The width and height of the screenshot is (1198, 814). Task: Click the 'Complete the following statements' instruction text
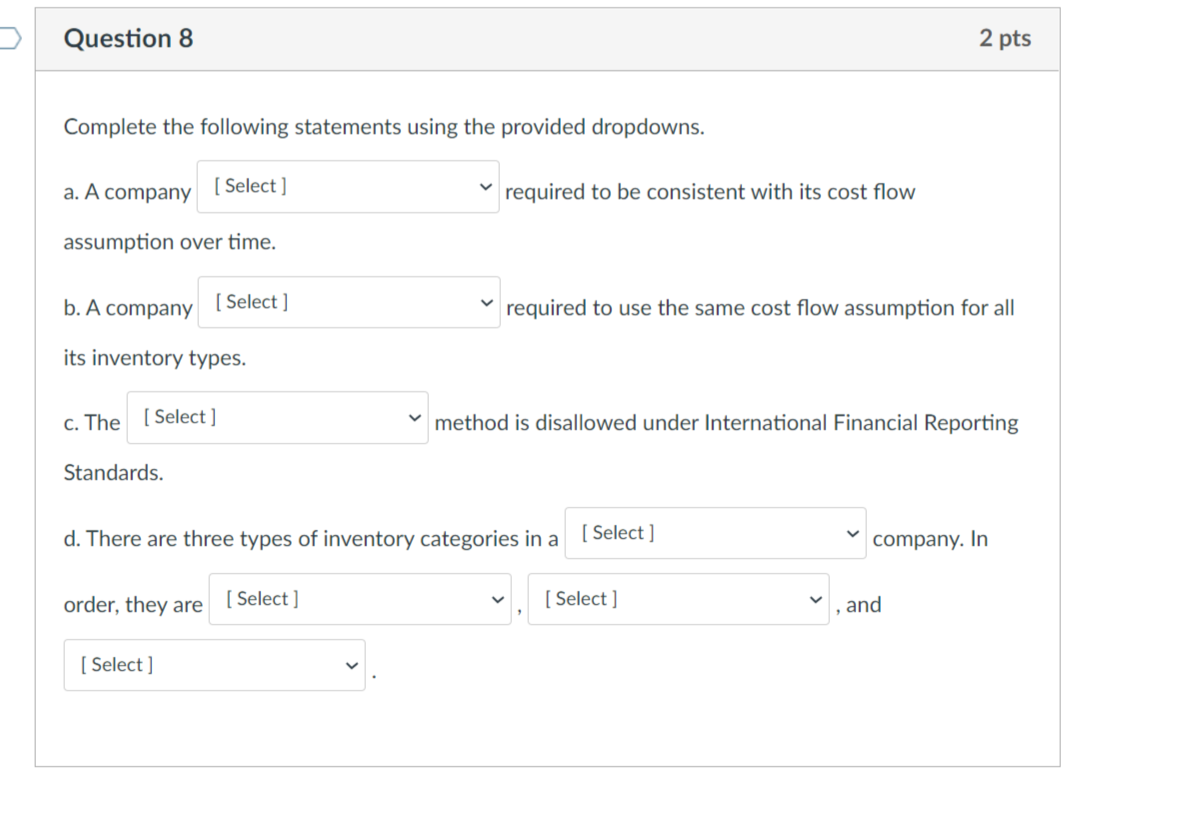pos(384,127)
